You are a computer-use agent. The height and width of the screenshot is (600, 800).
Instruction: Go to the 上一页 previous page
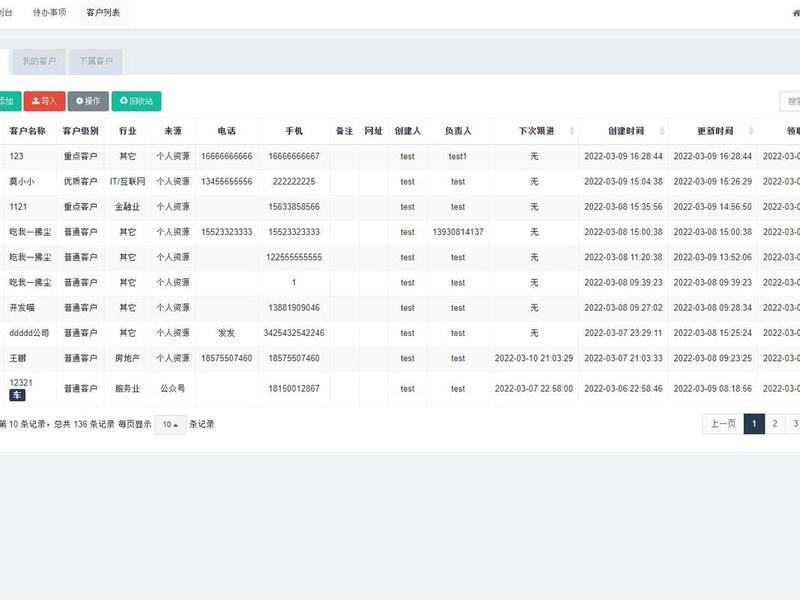pyautogui.click(x=723, y=424)
